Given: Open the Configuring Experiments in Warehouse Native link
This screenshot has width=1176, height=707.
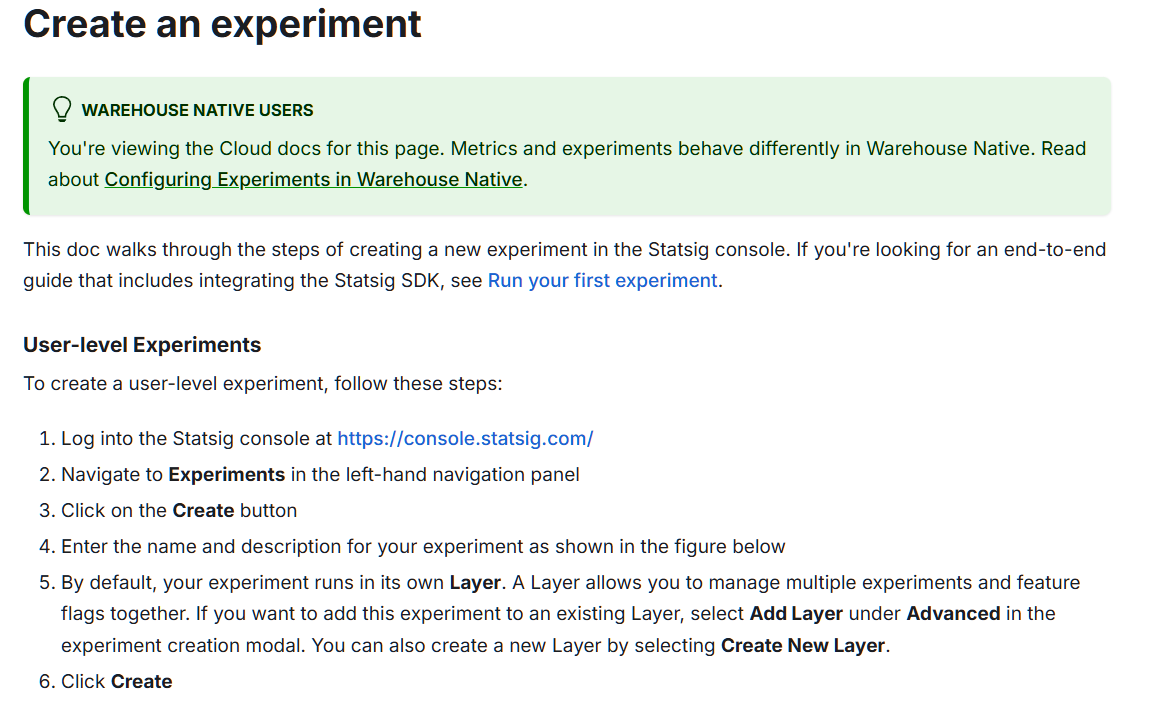Looking at the screenshot, I should click(x=314, y=180).
